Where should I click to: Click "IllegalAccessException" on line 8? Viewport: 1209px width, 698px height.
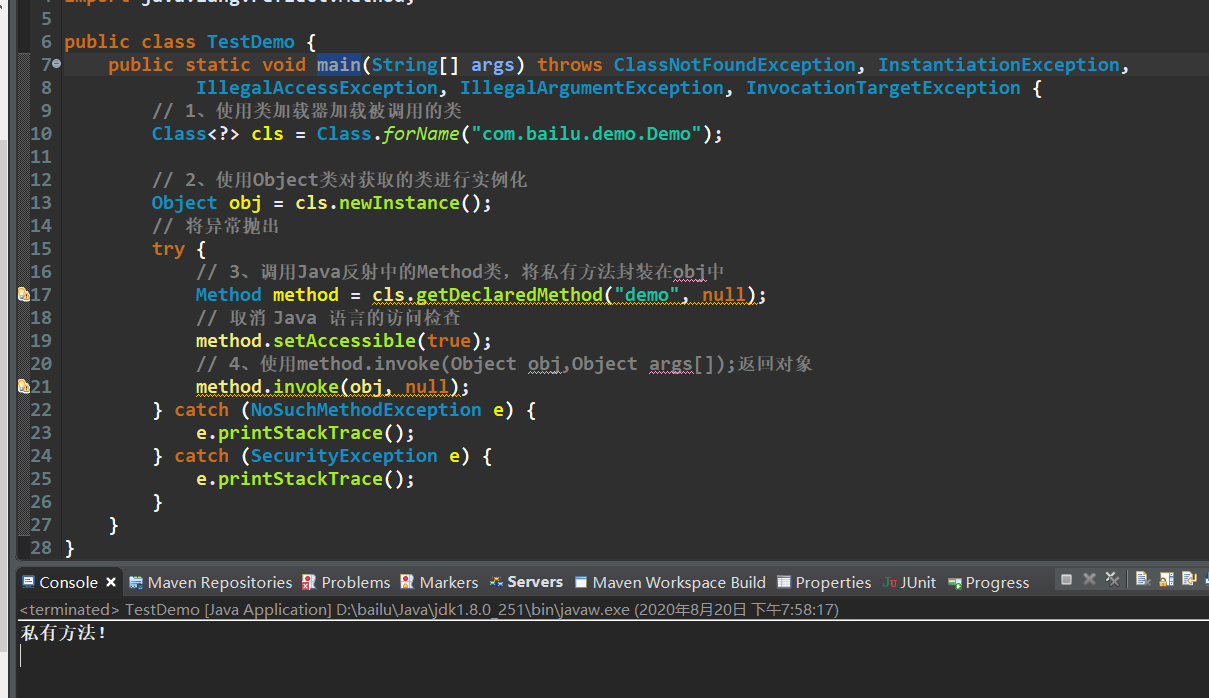317,88
